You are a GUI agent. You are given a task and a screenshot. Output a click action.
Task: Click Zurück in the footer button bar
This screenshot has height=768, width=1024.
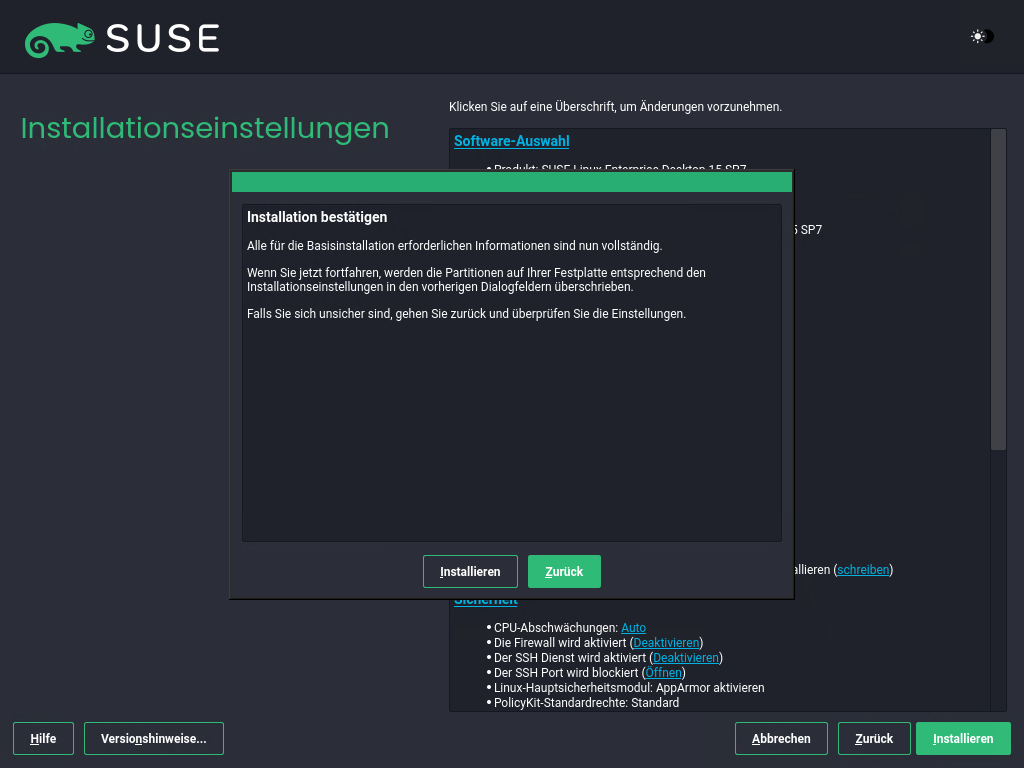pos(874,739)
